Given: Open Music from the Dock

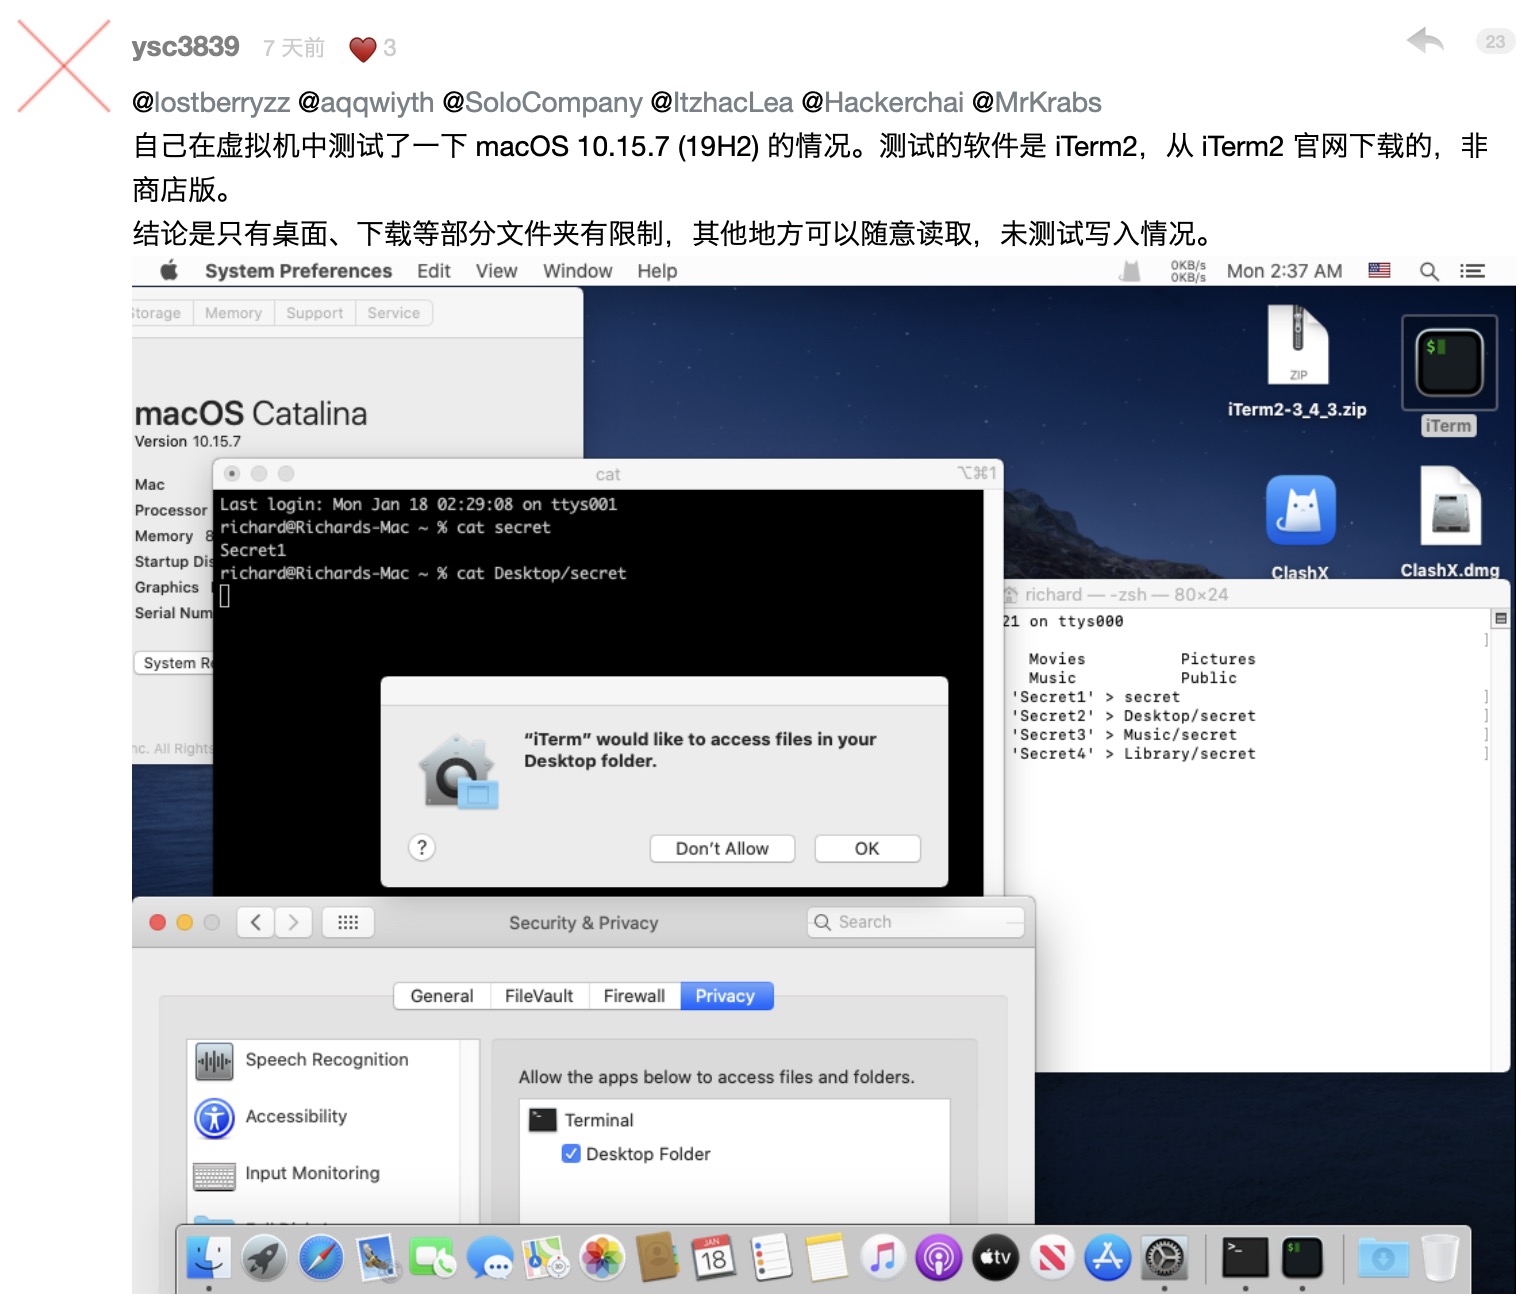Looking at the screenshot, I should (x=883, y=1257).
